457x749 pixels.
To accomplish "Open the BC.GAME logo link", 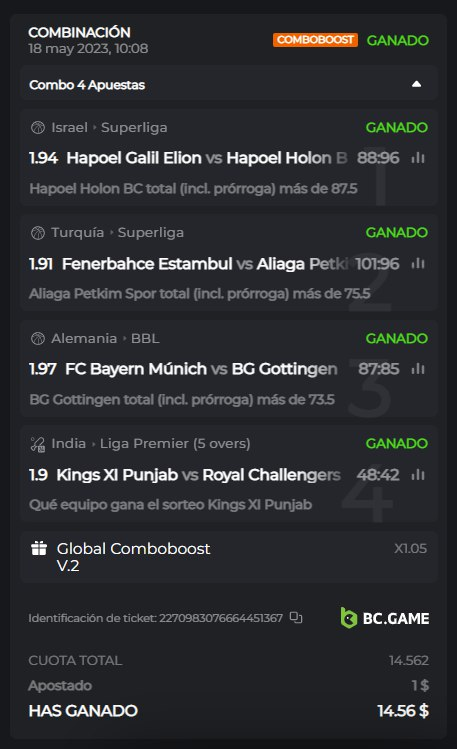I will tap(384, 618).
